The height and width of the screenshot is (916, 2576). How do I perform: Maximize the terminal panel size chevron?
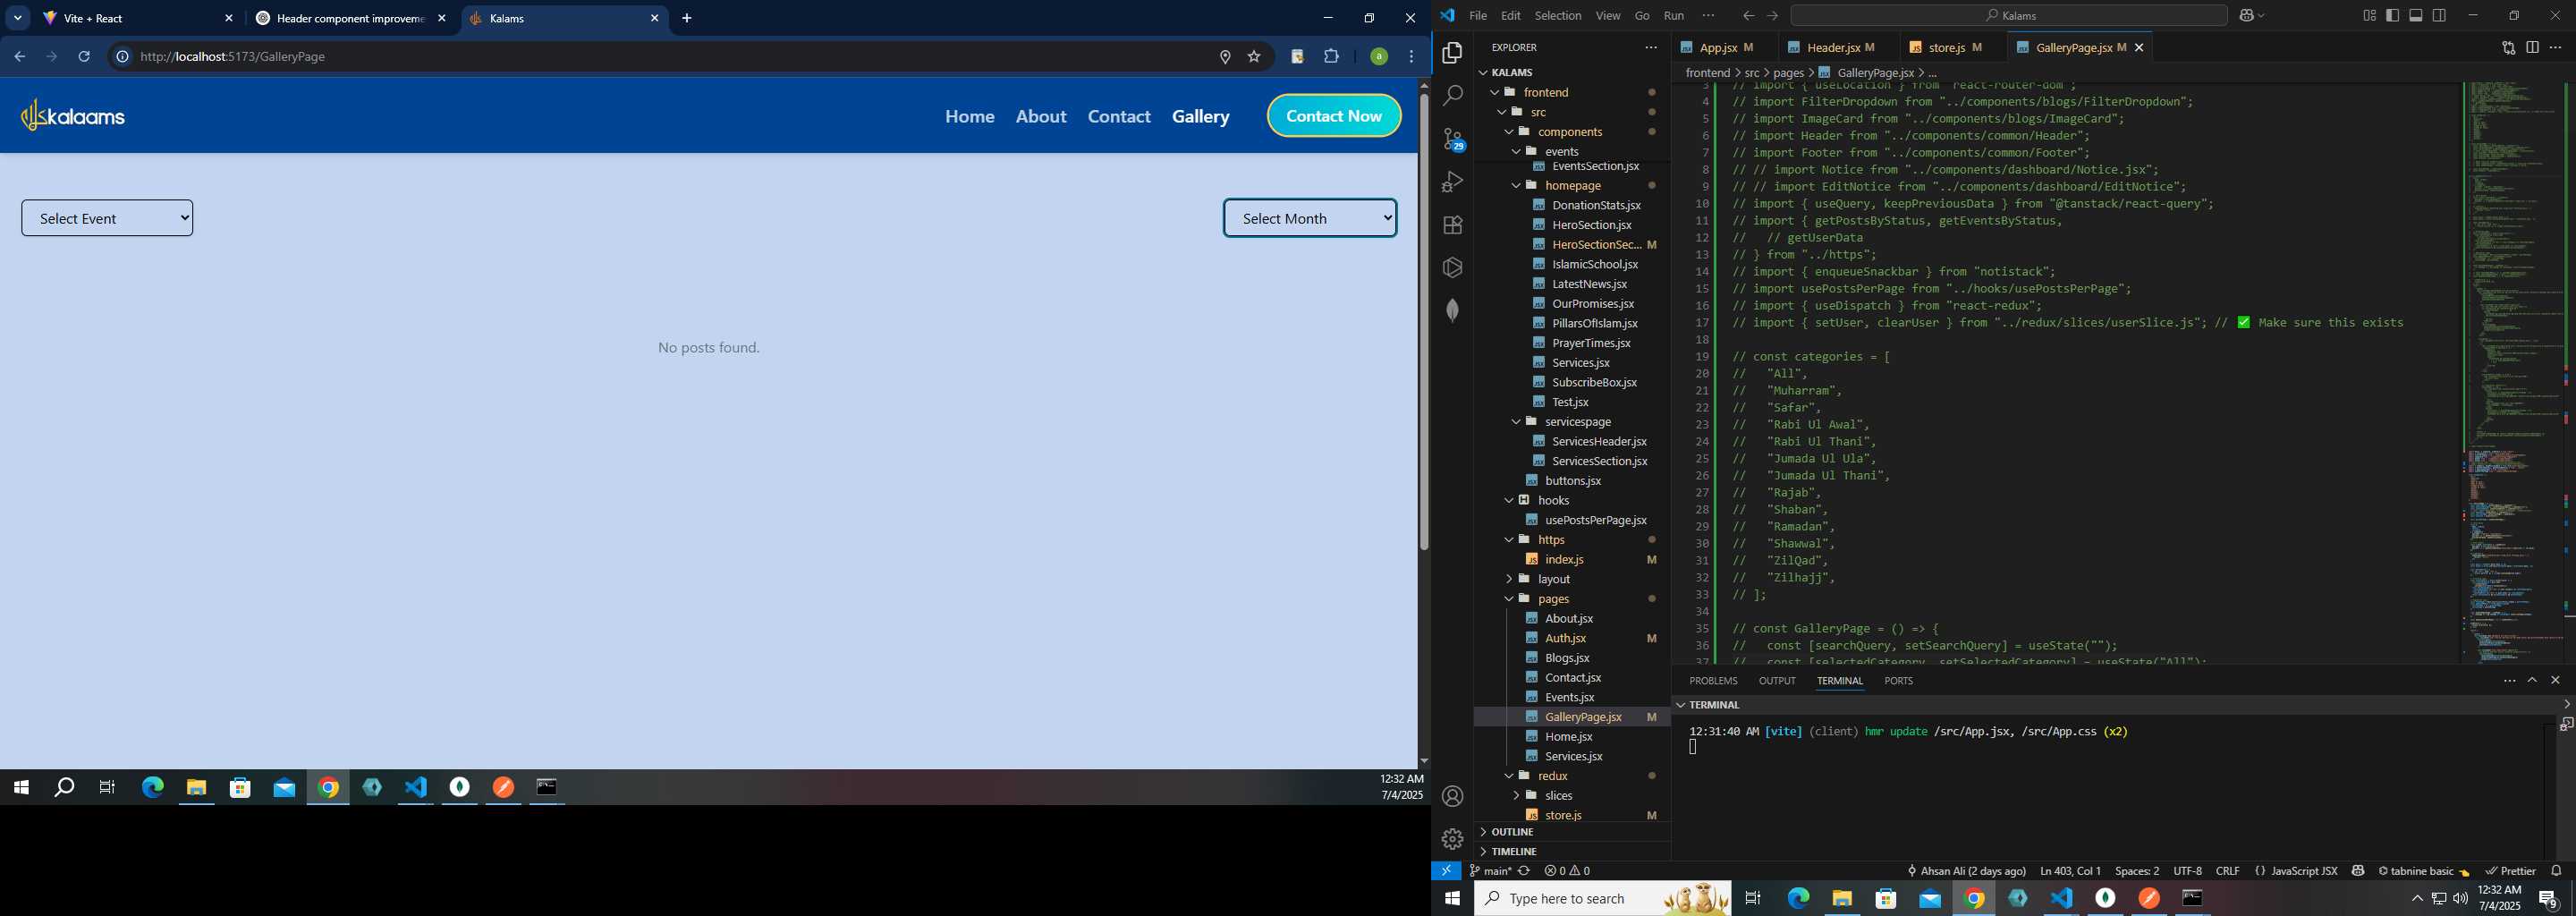(2532, 680)
